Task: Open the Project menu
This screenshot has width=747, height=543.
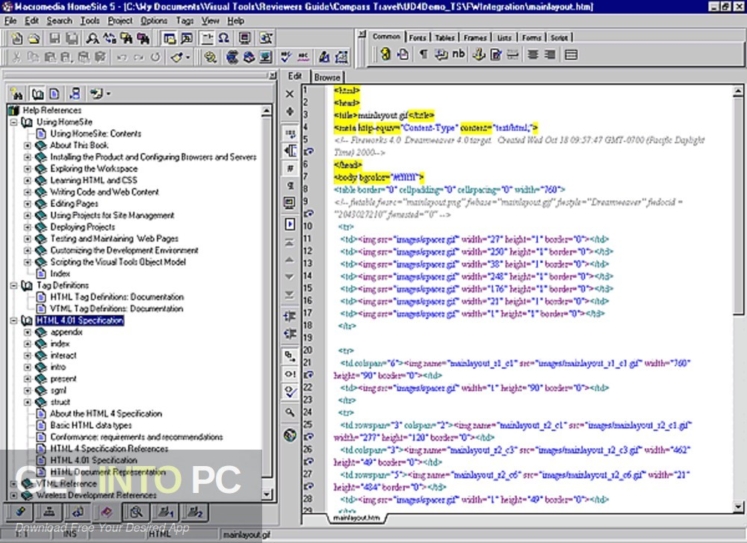Action: (x=120, y=21)
